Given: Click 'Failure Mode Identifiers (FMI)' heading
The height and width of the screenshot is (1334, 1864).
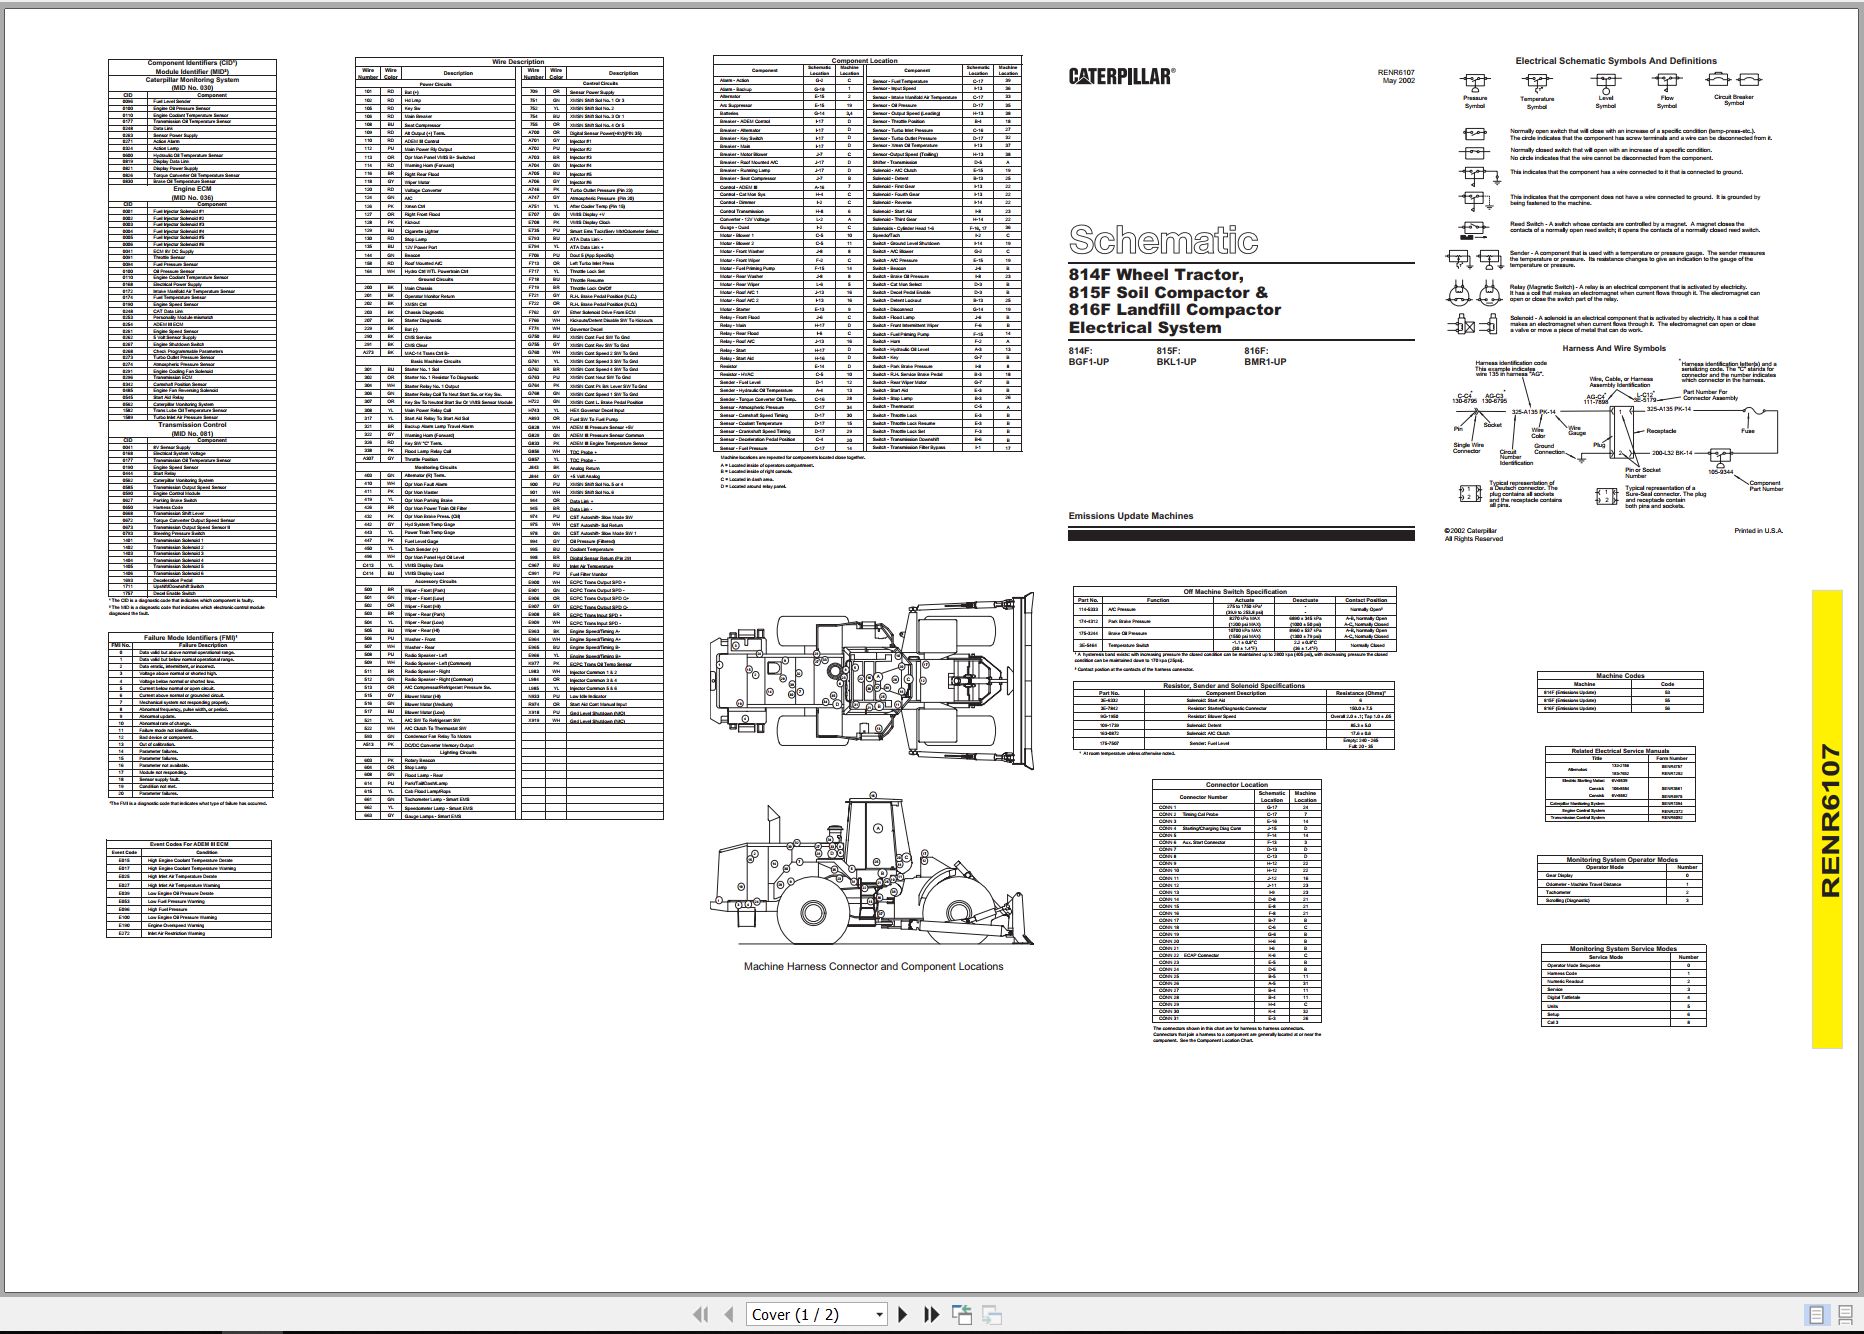Looking at the screenshot, I should click(191, 637).
